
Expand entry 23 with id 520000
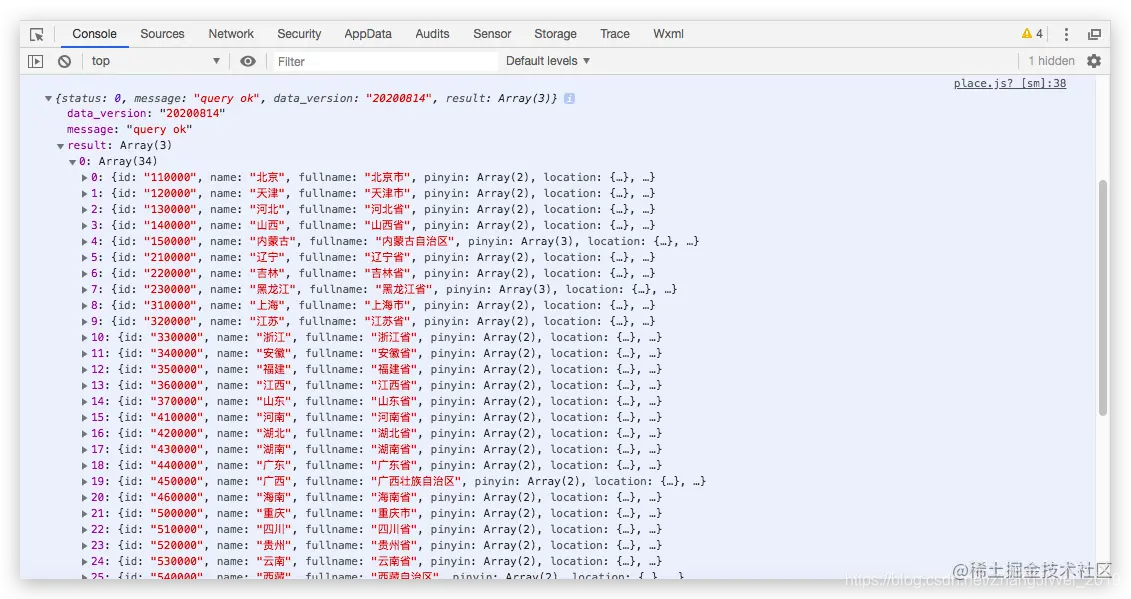[x=84, y=546]
